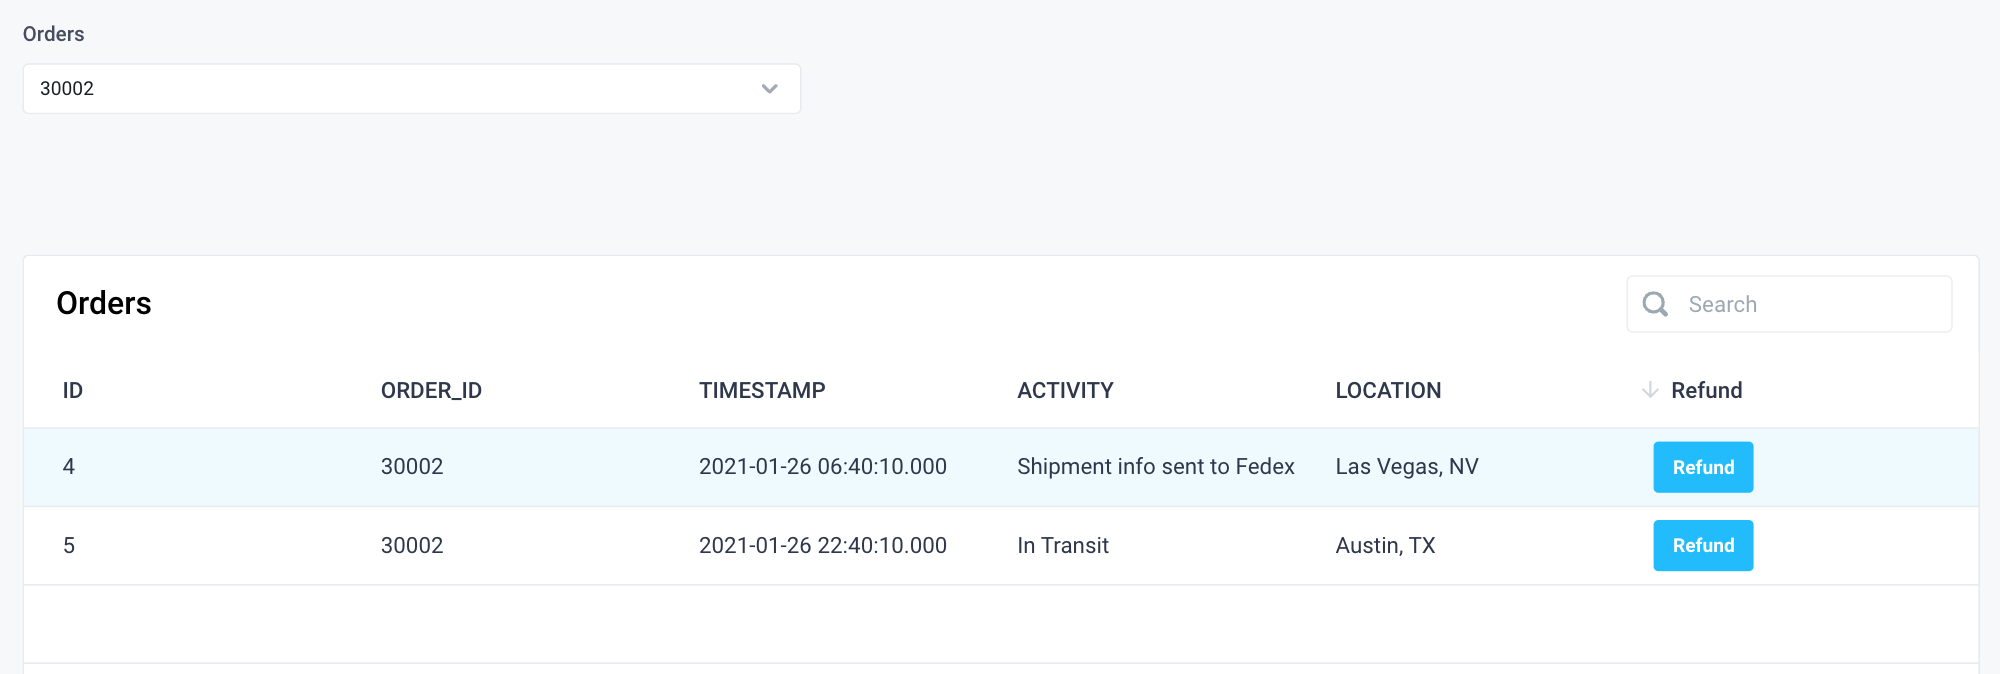This screenshot has width=2000, height=674.
Task: Sort by TIMESTAMP column header
Action: (762, 390)
